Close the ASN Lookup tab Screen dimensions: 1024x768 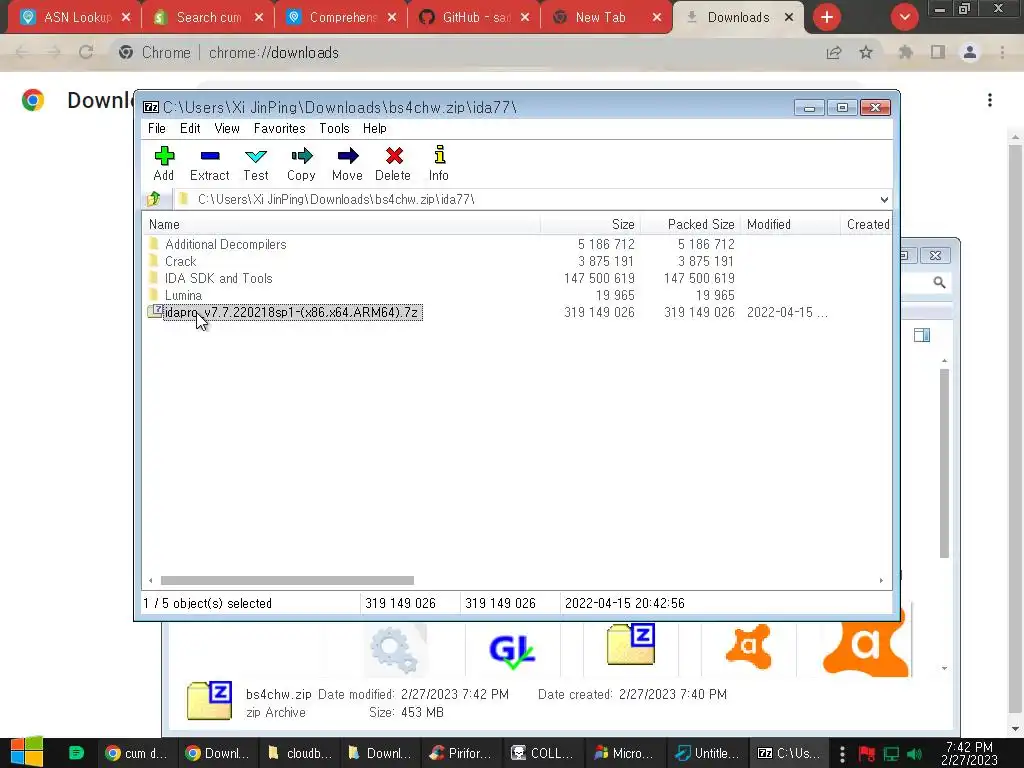pyautogui.click(x=126, y=18)
